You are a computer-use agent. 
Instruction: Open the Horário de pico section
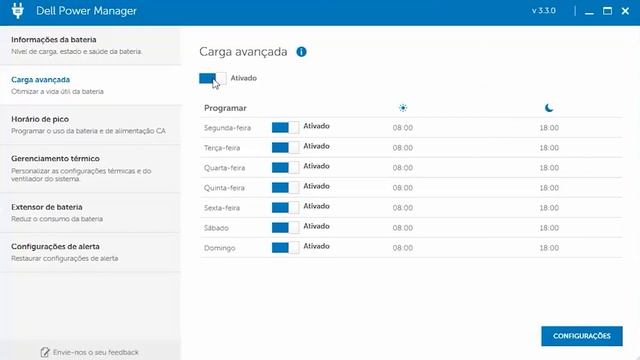pyautogui.click(x=91, y=125)
